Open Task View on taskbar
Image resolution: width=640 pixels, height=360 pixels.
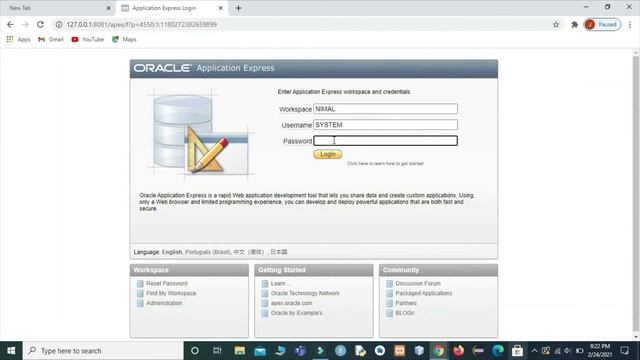(x=217, y=351)
